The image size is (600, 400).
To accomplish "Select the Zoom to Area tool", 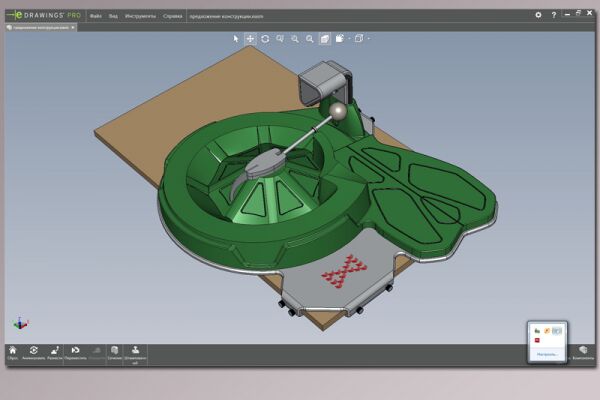I will click(280, 39).
